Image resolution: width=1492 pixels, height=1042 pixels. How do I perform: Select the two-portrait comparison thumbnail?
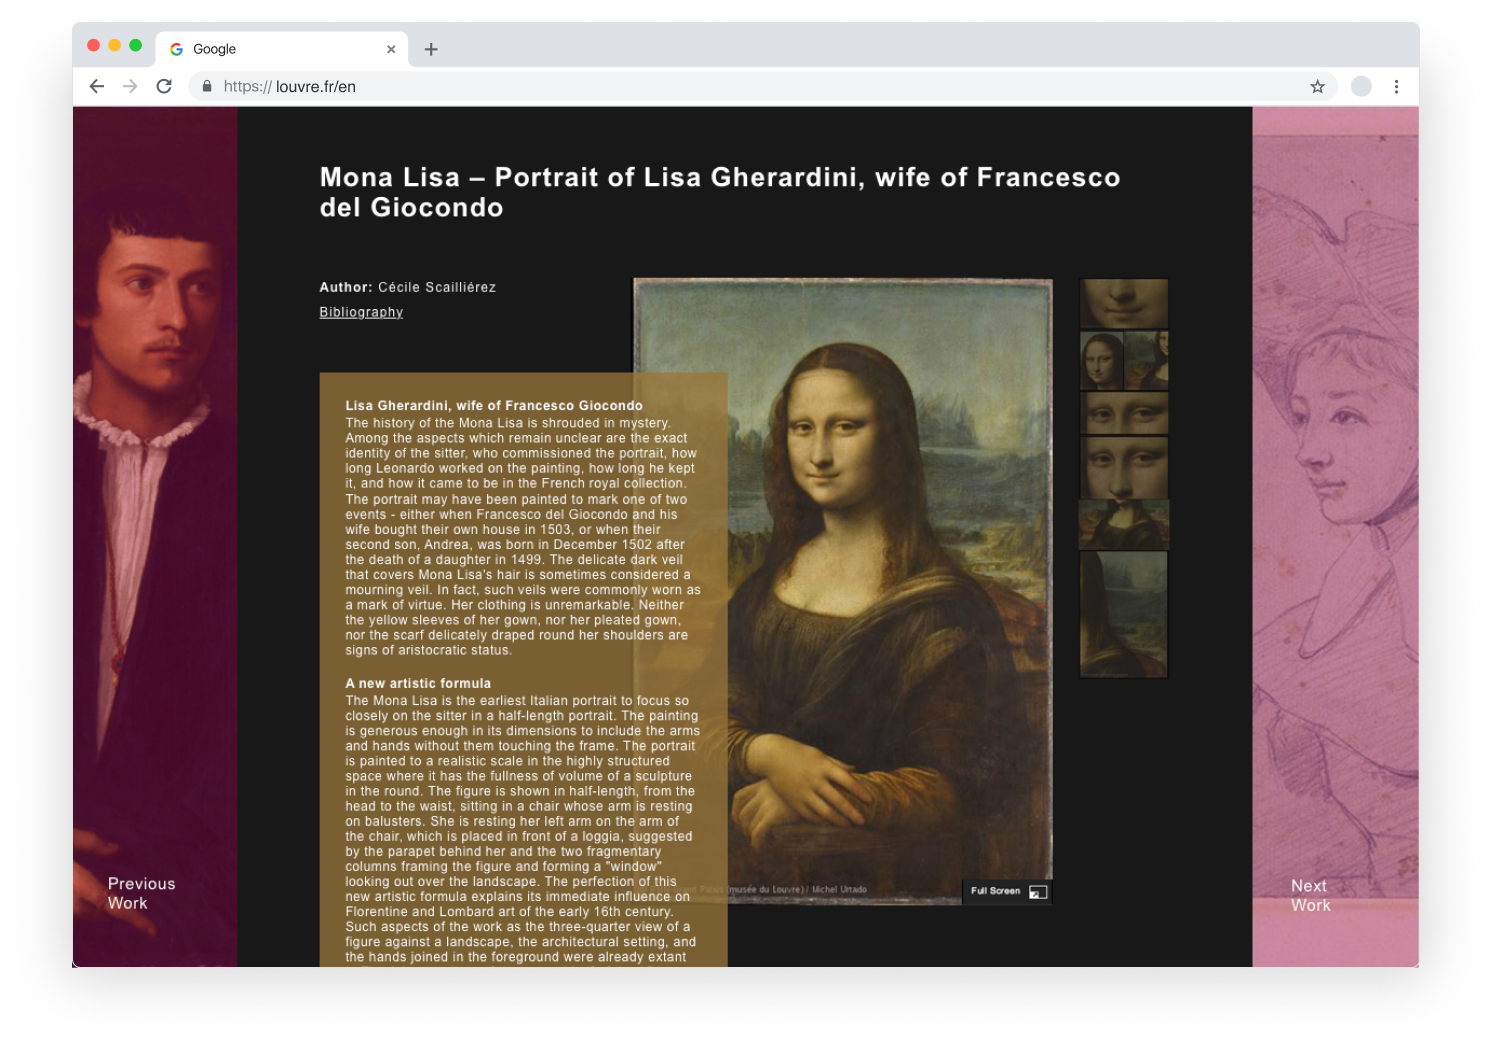[x=1124, y=360]
